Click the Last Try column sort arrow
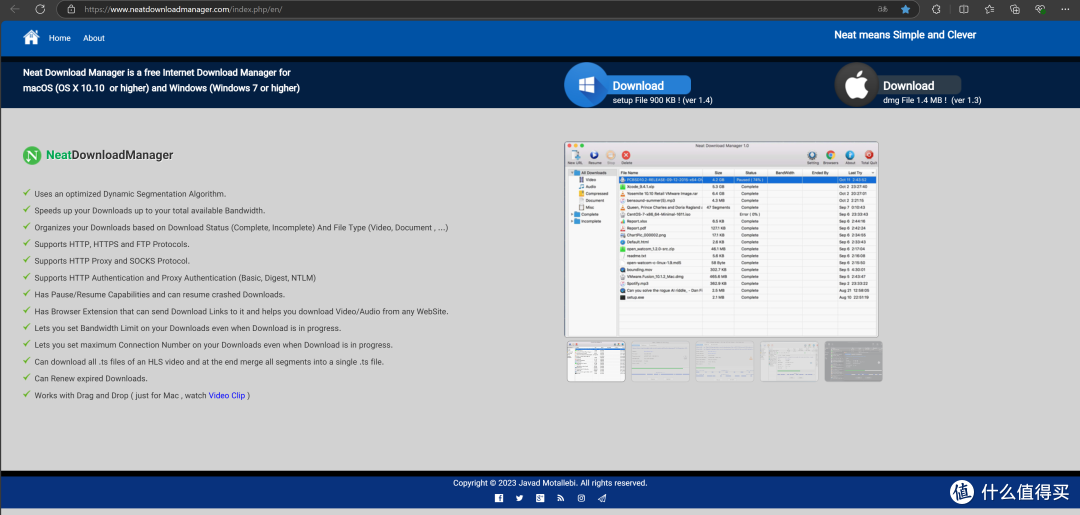The height and width of the screenshot is (515, 1080). tap(873, 173)
